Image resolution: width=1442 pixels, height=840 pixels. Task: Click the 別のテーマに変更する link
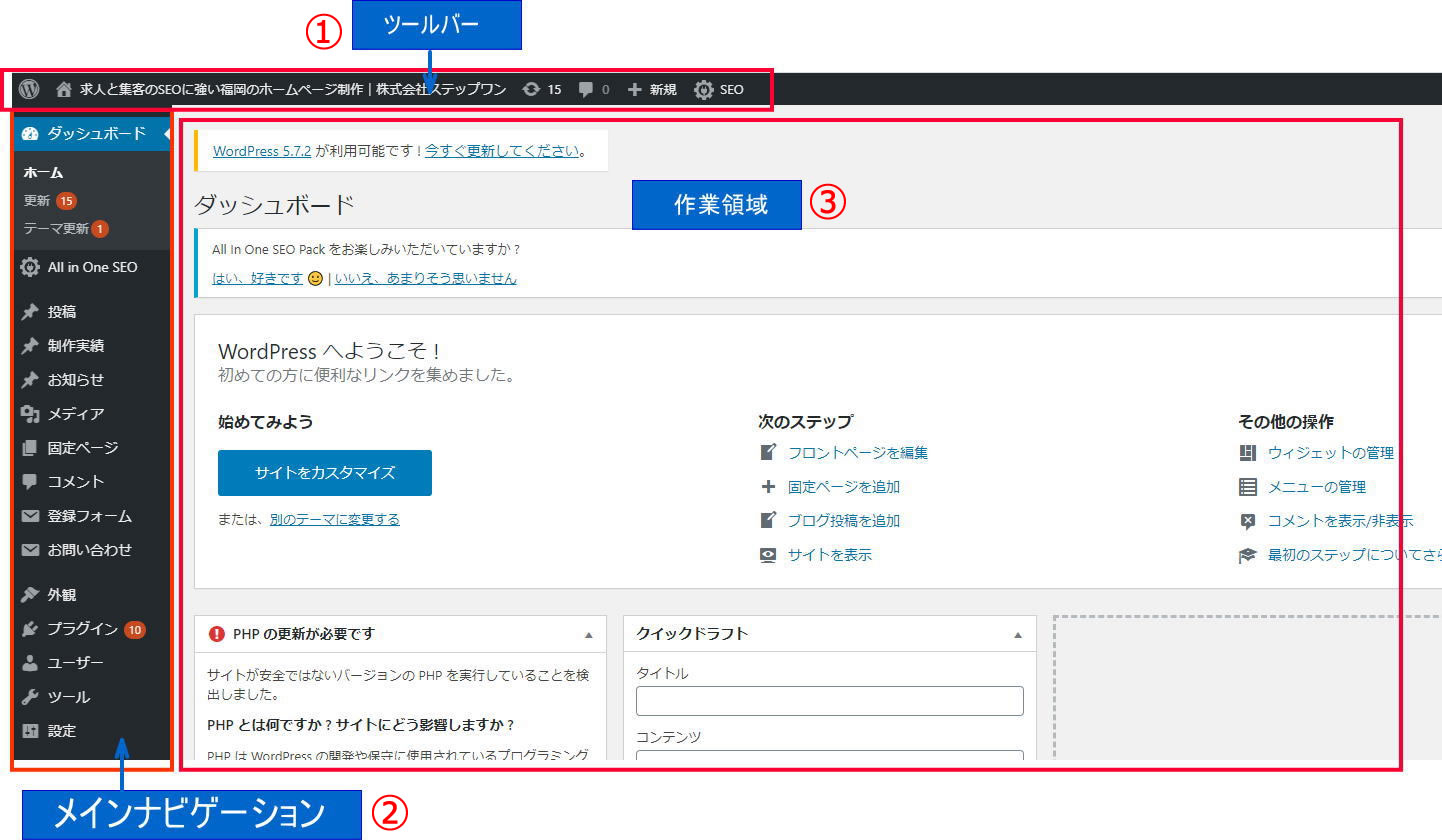335,519
